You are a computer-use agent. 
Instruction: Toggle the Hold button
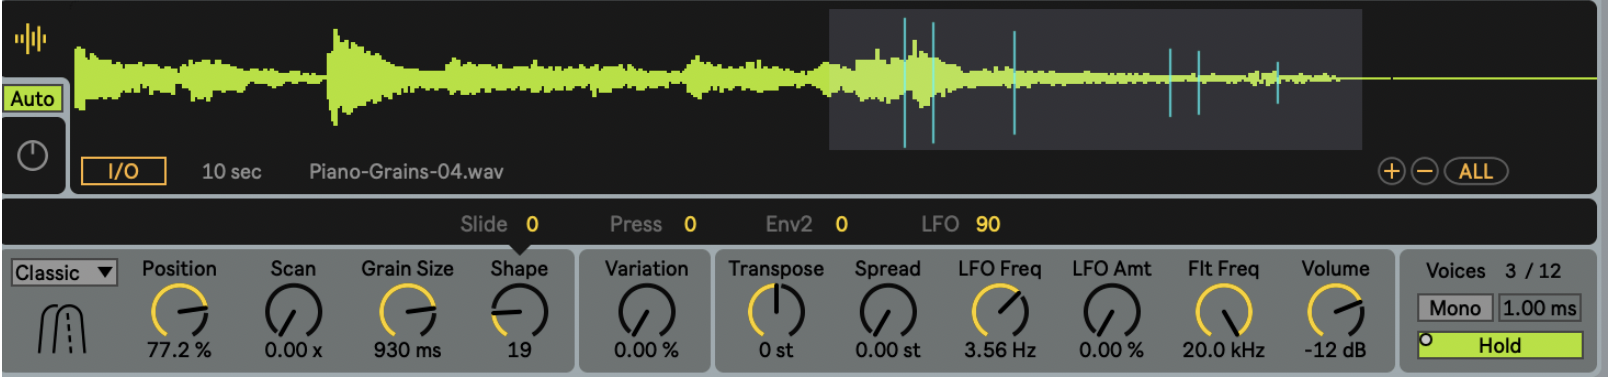[1500, 345]
